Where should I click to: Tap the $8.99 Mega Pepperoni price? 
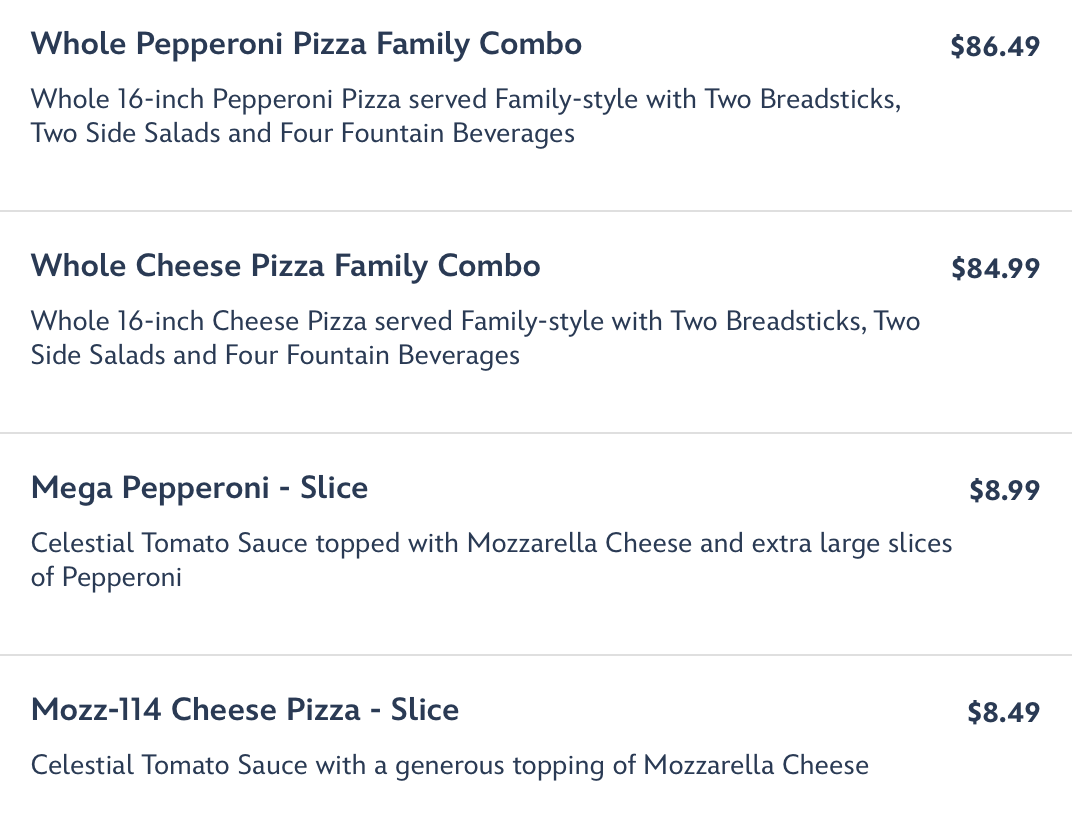tap(1004, 491)
